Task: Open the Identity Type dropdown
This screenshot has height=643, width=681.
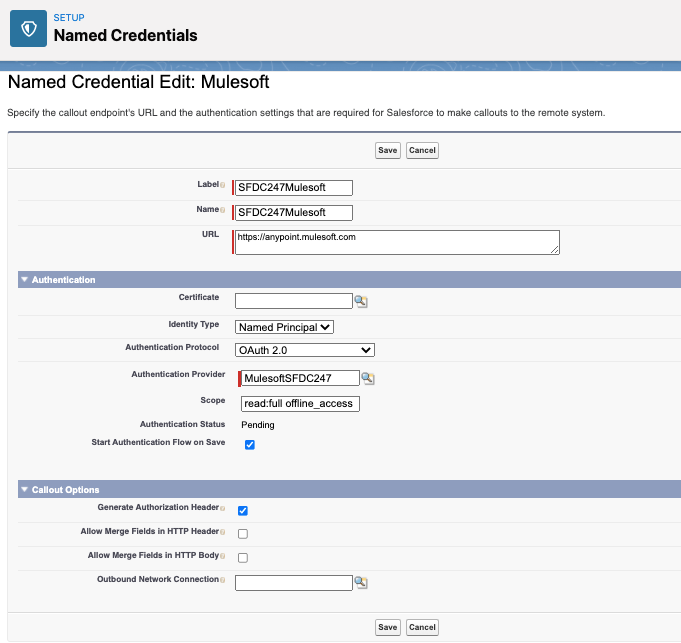Action: tap(284, 327)
